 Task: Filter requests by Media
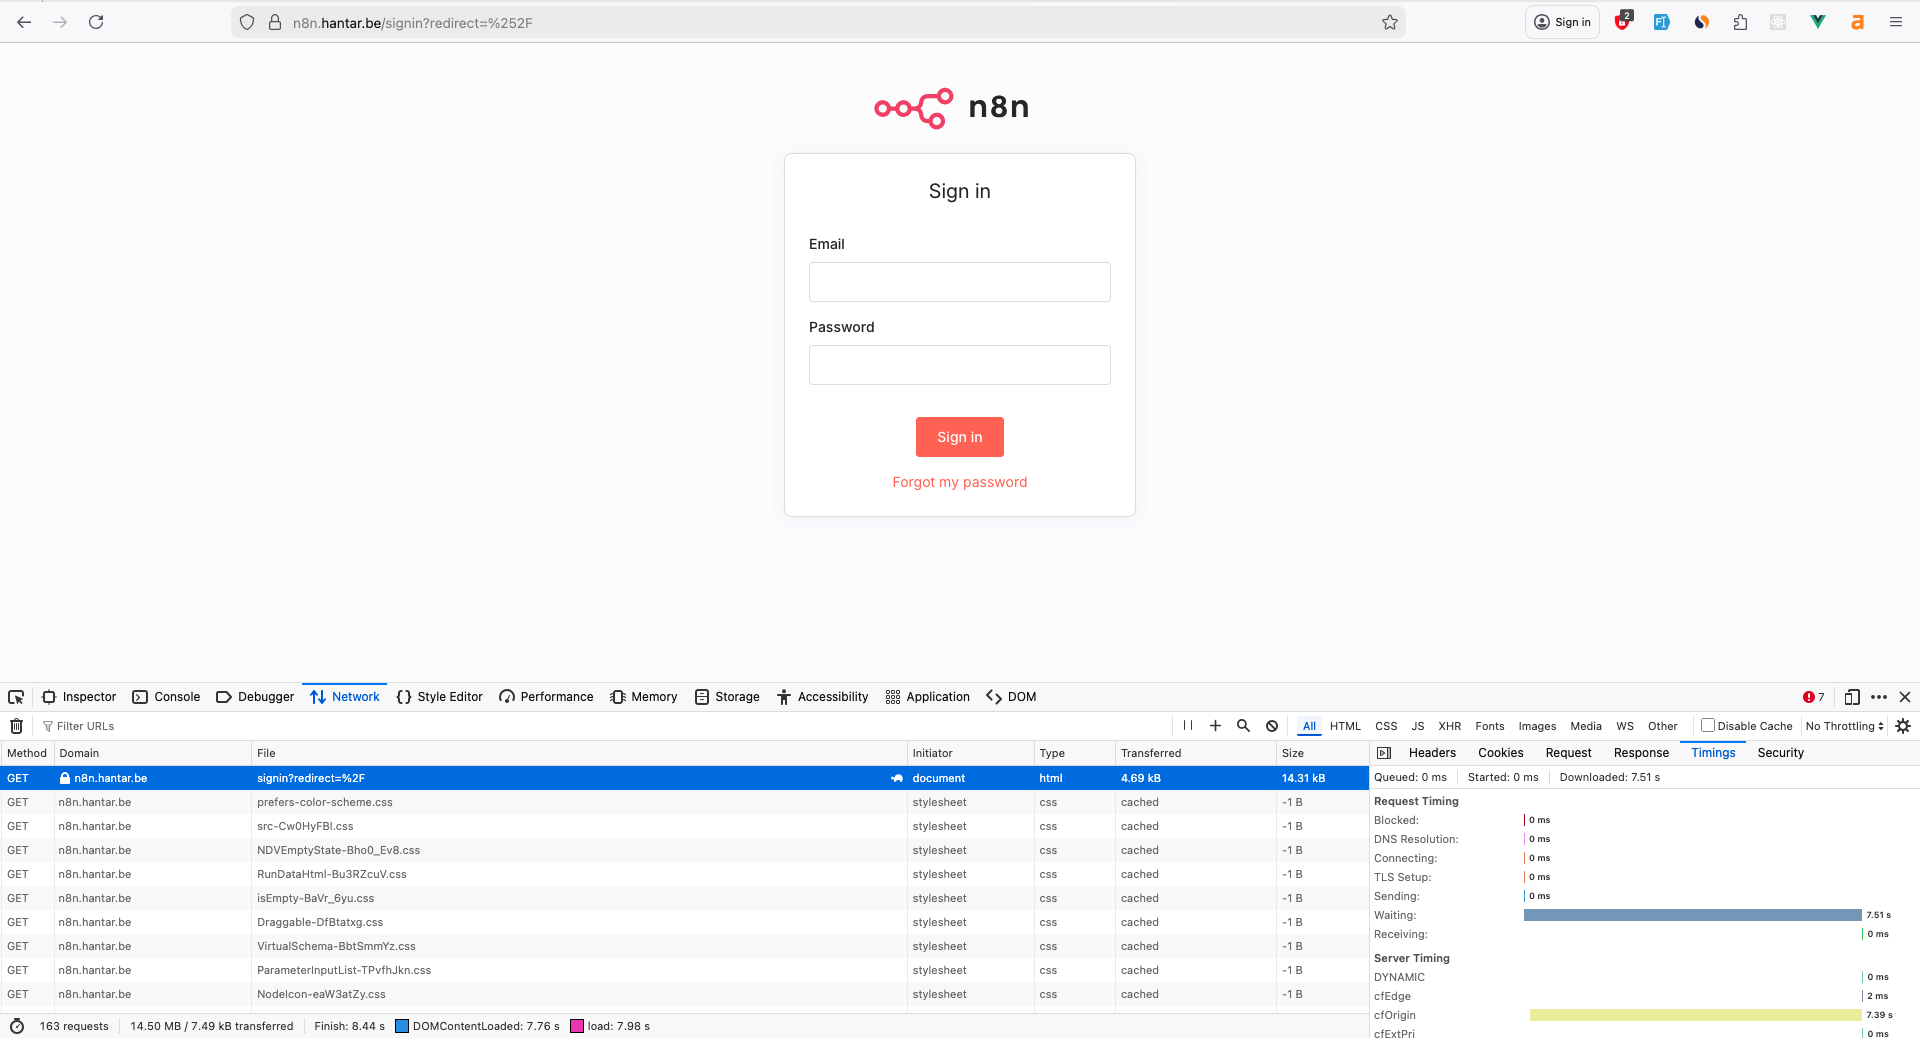(1586, 726)
